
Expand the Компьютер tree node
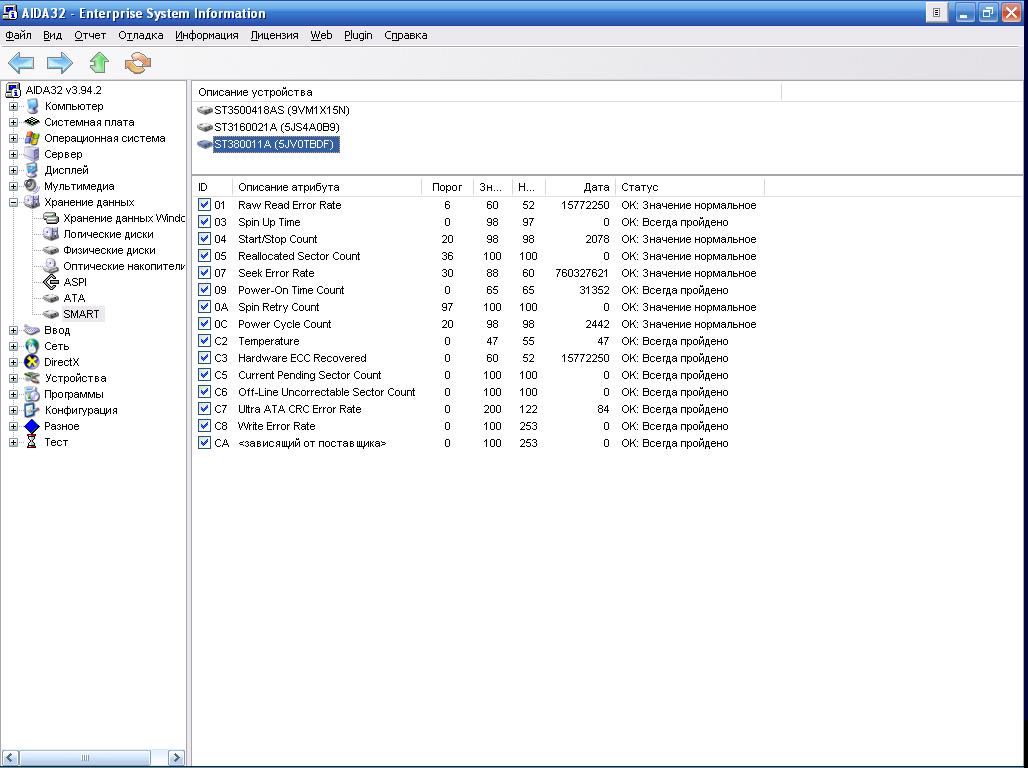(x=13, y=106)
